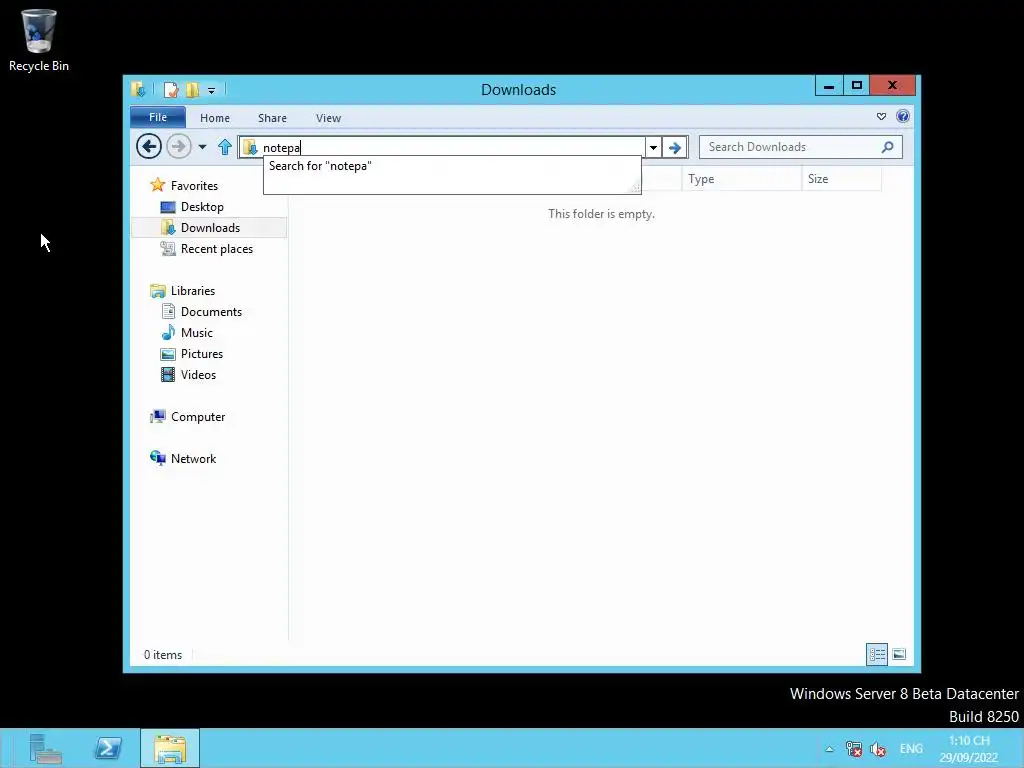Screen dimensions: 1024x768
Task: Launch PowerShell from the taskbar
Action: (108, 748)
